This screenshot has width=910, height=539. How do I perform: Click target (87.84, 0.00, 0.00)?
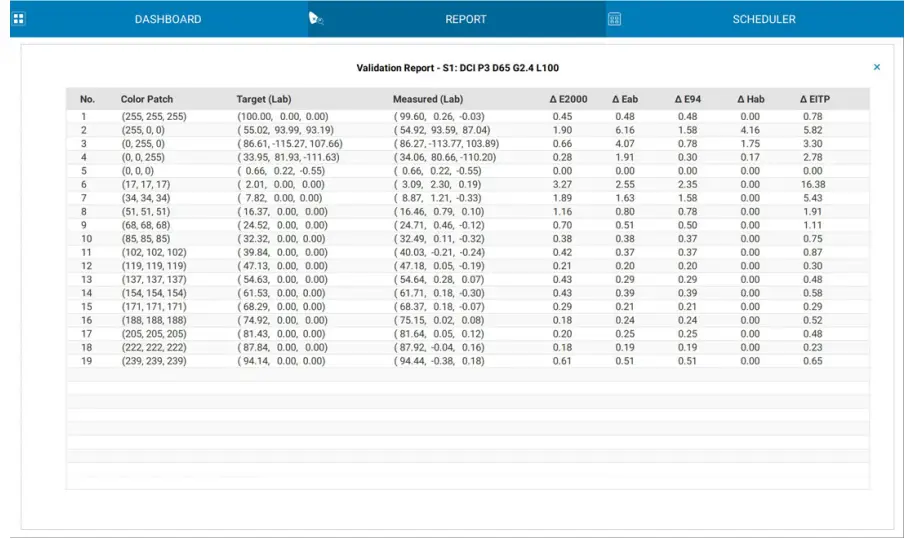tap(282, 348)
